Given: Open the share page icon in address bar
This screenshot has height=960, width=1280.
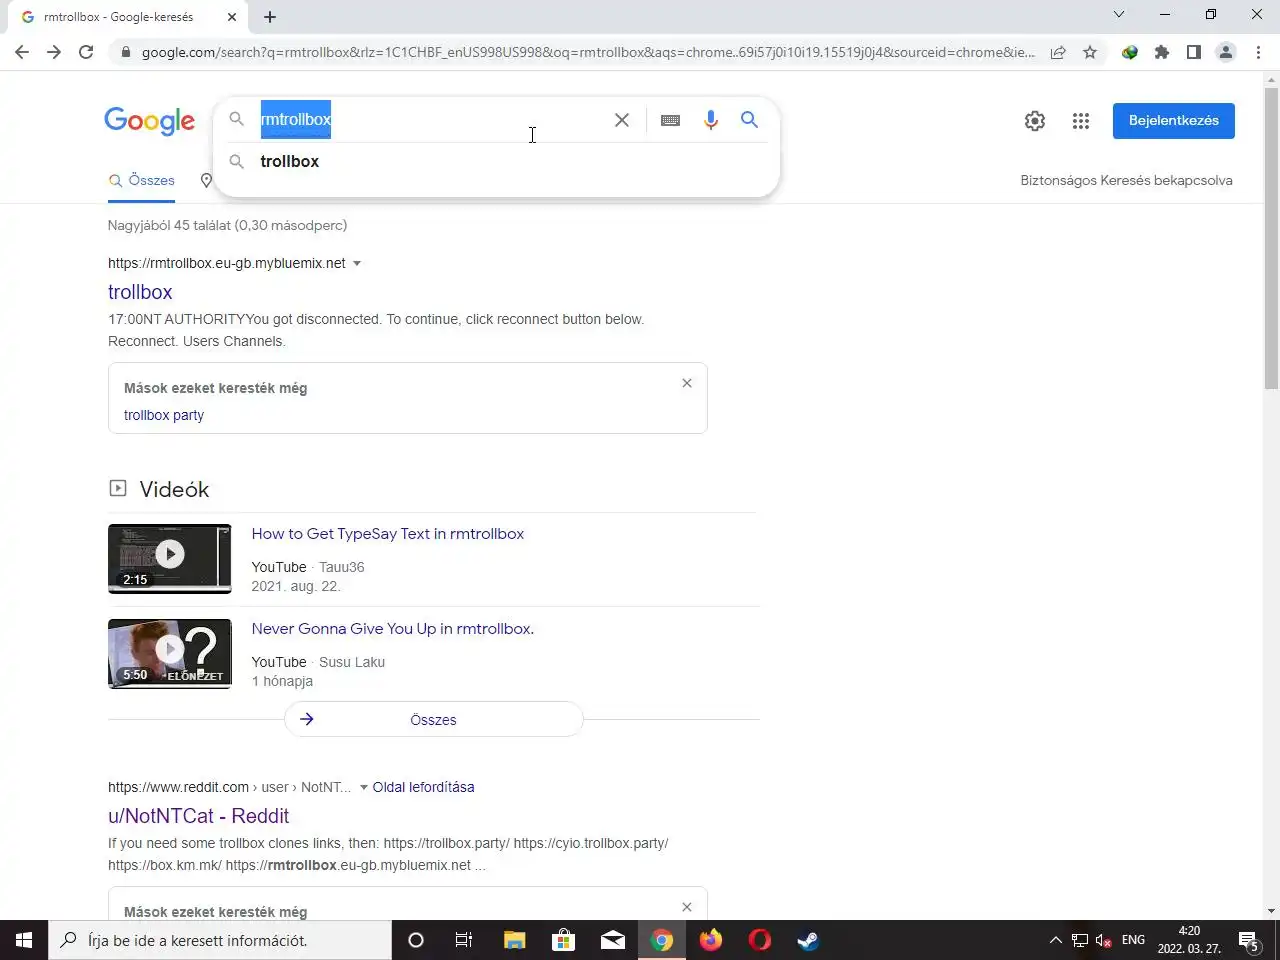Looking at the screenshot, I should pos(1058,52).
